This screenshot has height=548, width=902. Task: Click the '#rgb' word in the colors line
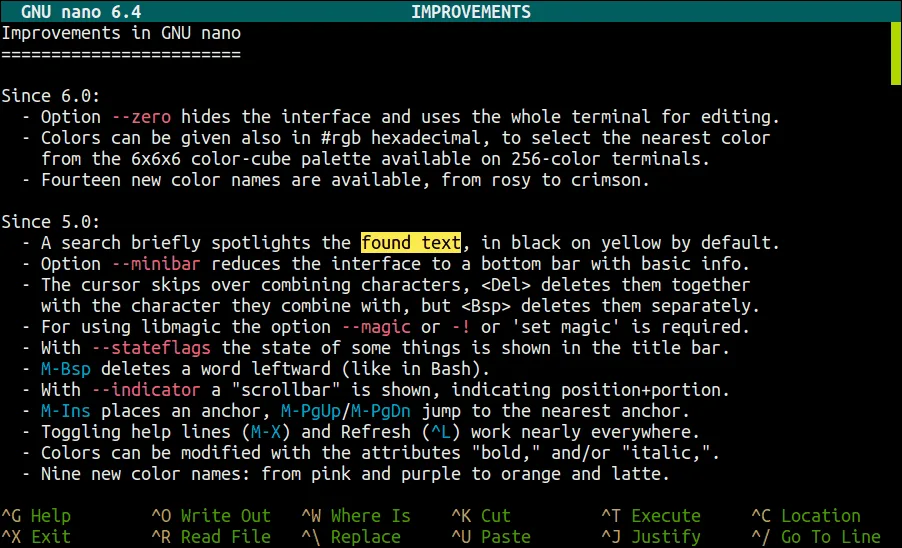(341, 138)
